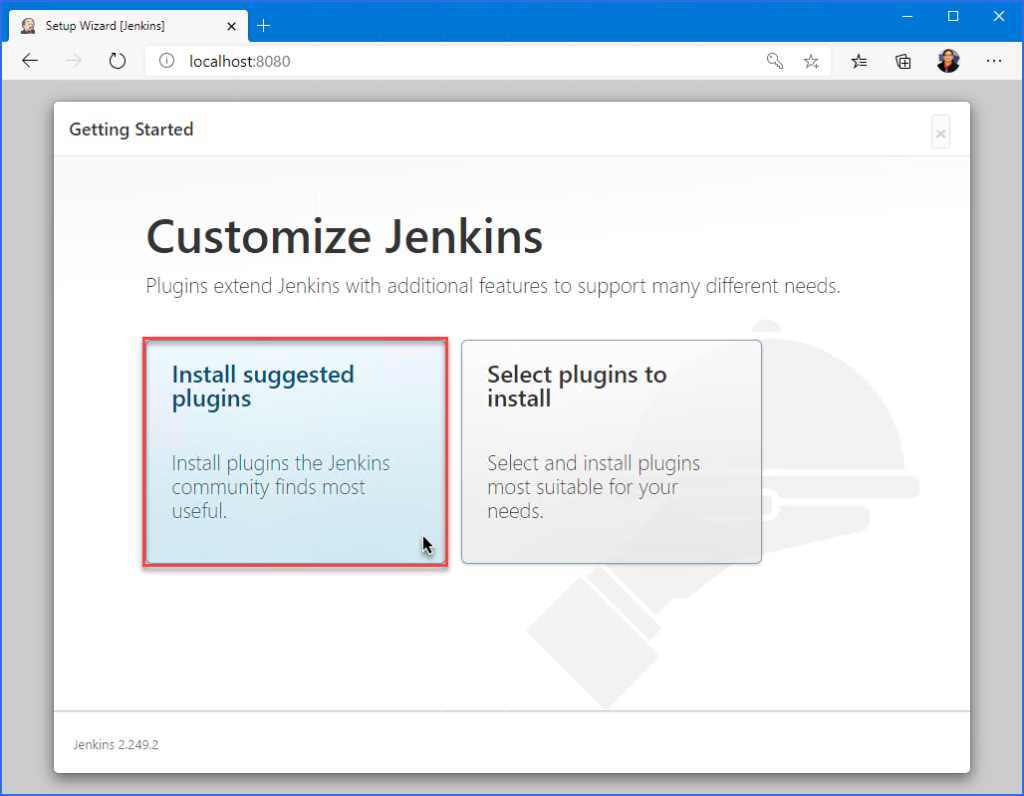Image resolution: width=1024 pixels, height=796 pixels.
Task: Choose Select plugins to install
Action: click(611, 452)
